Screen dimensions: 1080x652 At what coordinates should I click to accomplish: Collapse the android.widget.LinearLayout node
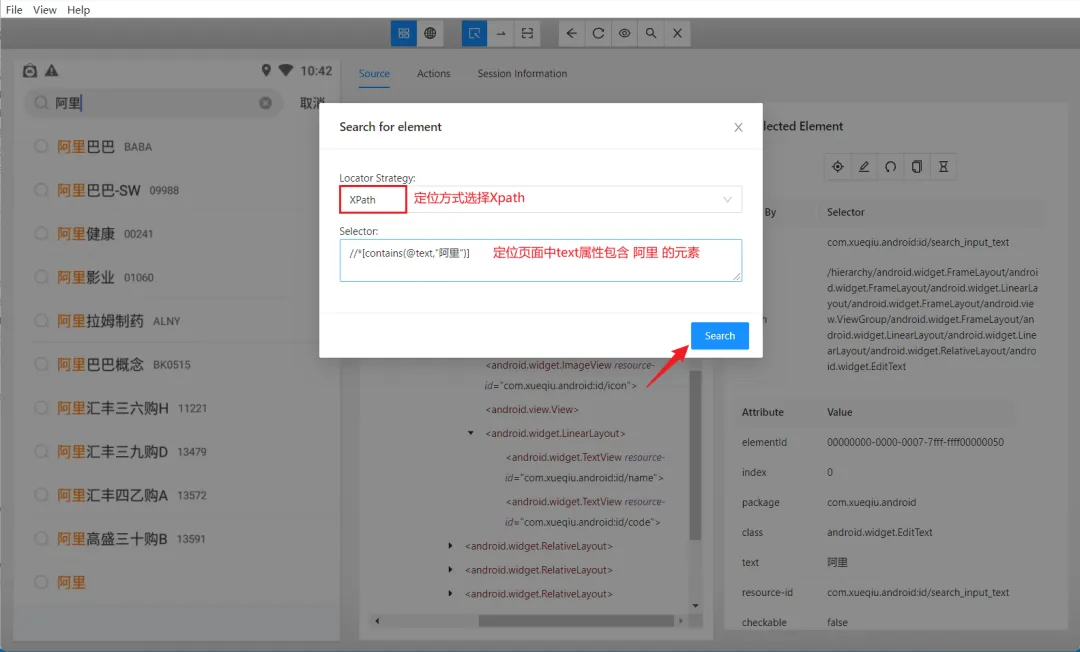[470, 433]
